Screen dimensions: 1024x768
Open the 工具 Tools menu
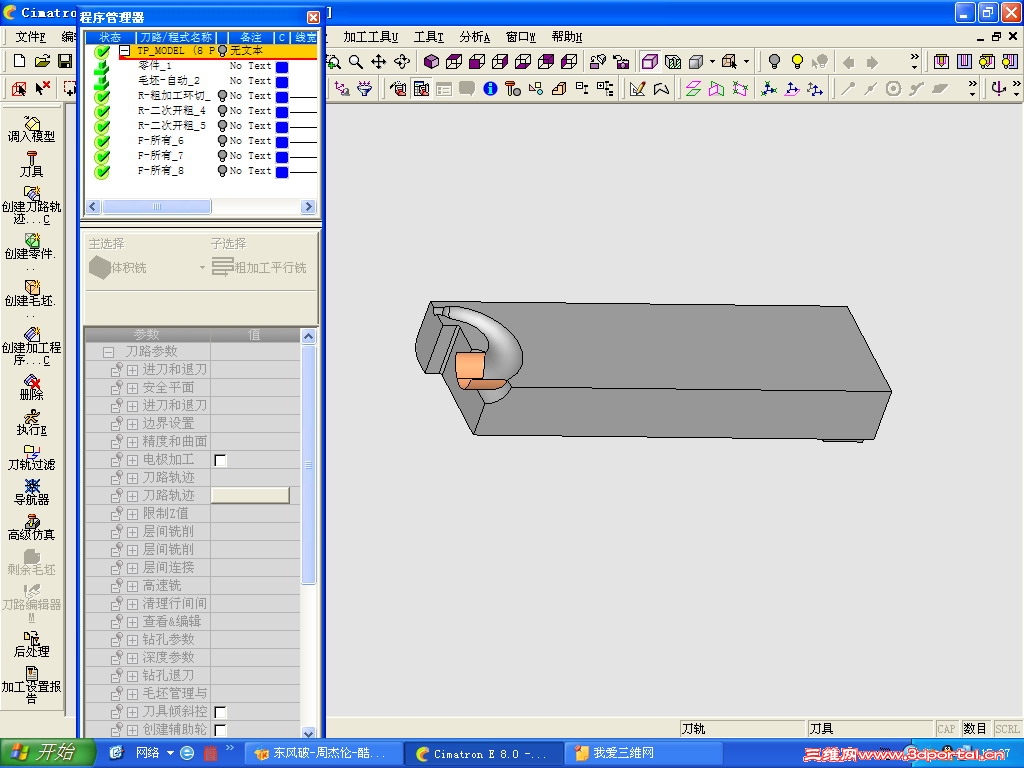click(428, 37)
